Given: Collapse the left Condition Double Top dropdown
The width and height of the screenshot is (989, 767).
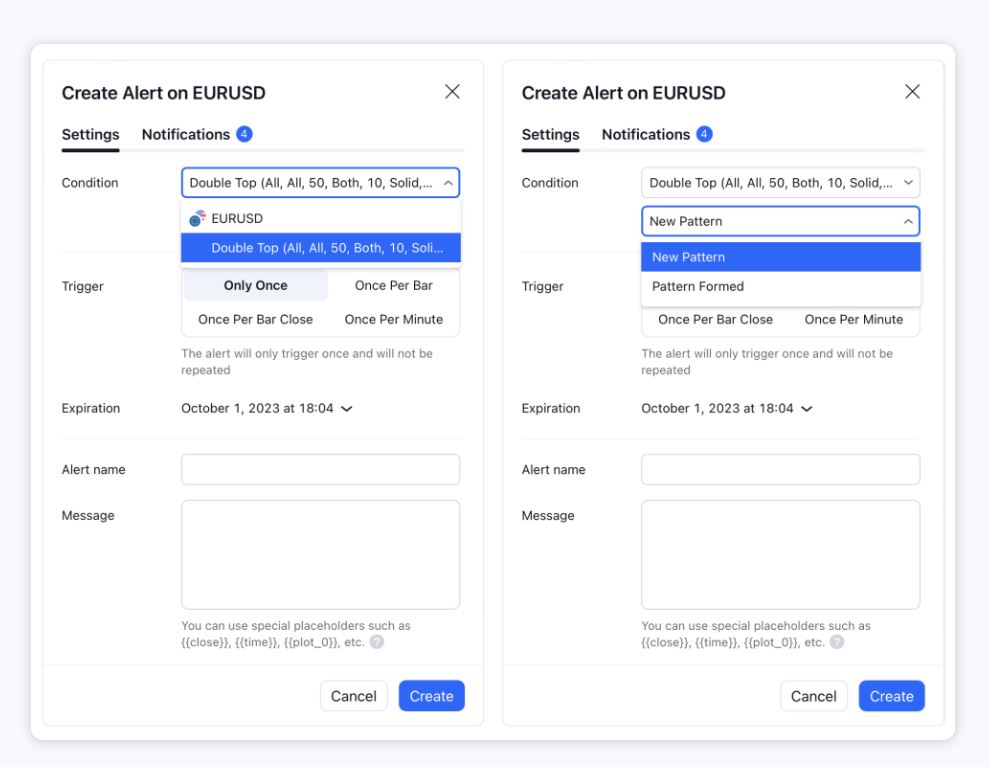Looking at the screenshot, I should click(320, 183).
